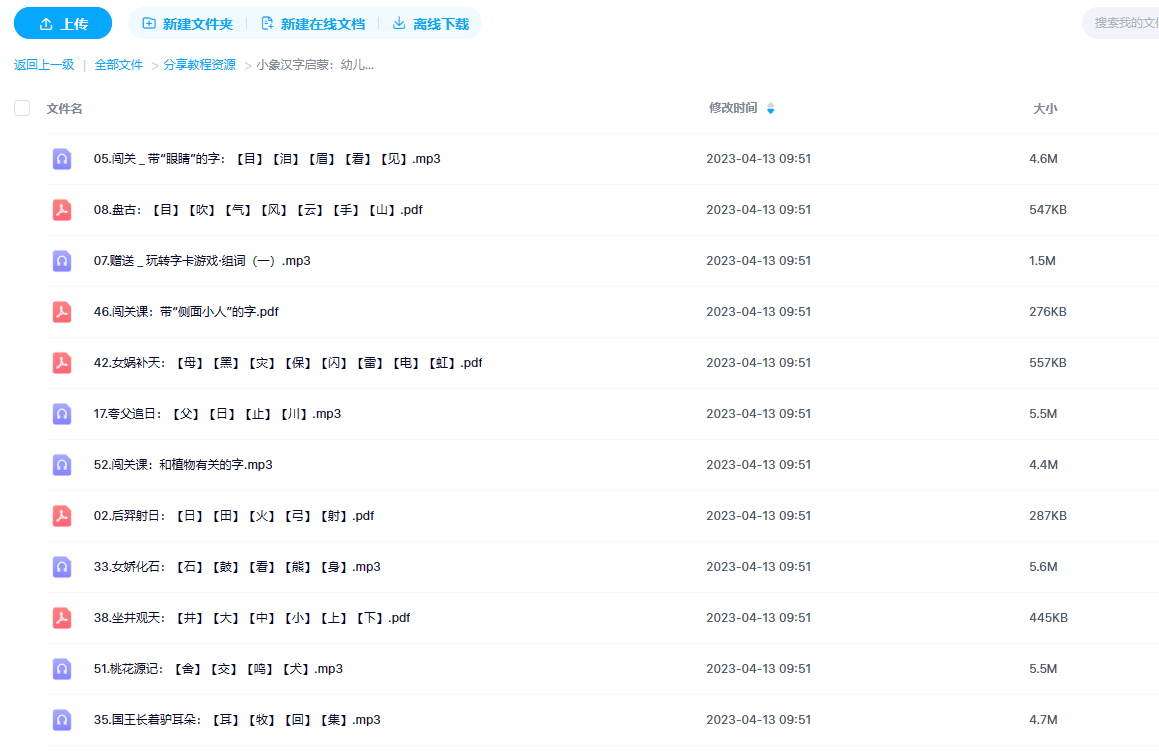Viewport: 1159px width, 751px height.
Task: Toggle 修改时间 sort arrow
Action: [770, 109]
